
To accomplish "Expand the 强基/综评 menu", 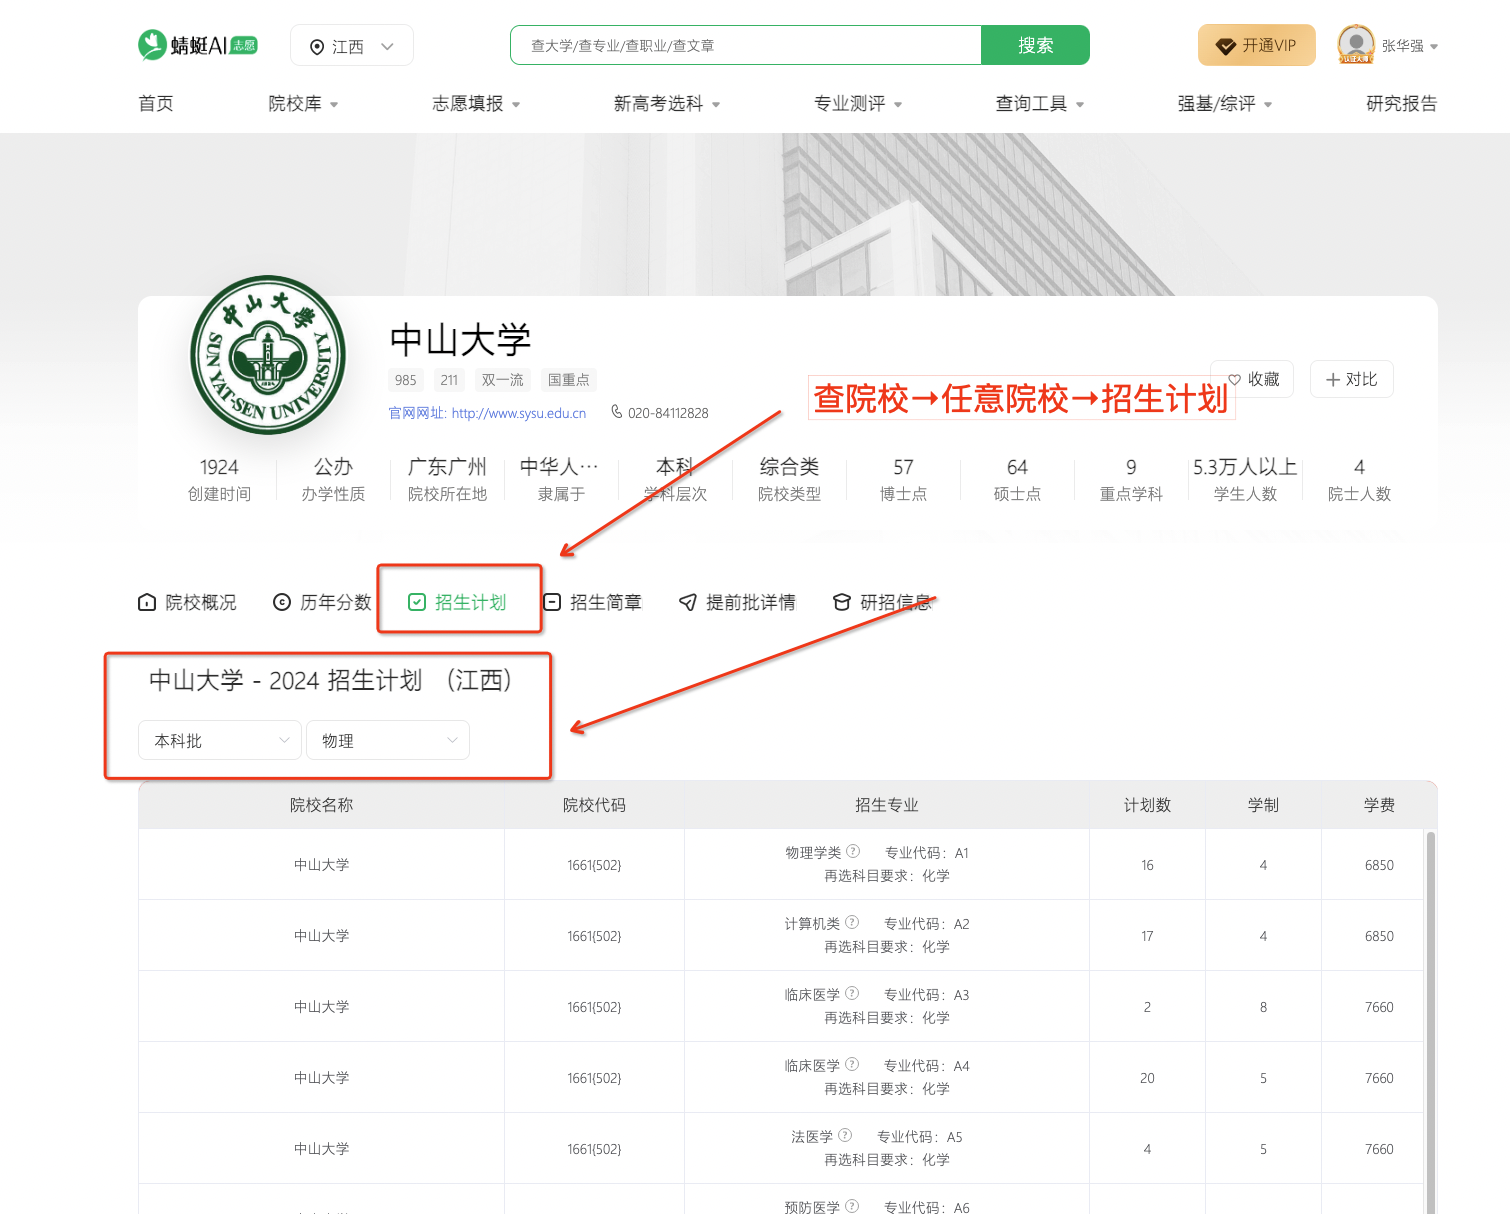I will click(1225, 104).
